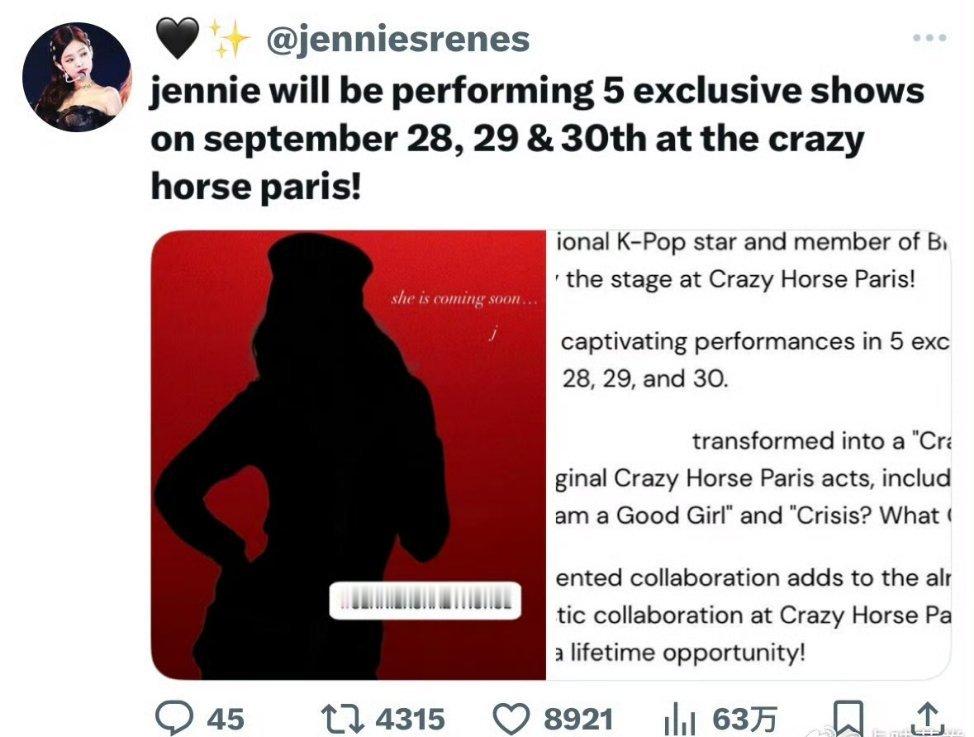The width and height of the screenshot is (974, 737).
Task: Open the press release text image
Action: click(749, 455)
